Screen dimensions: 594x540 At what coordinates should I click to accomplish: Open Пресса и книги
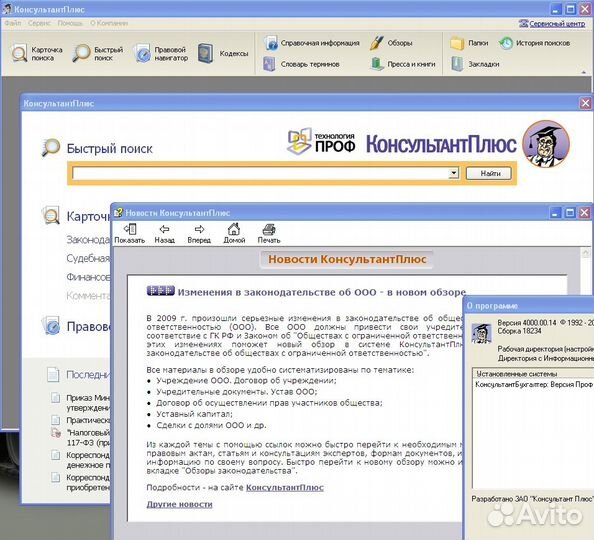point(403,64)
